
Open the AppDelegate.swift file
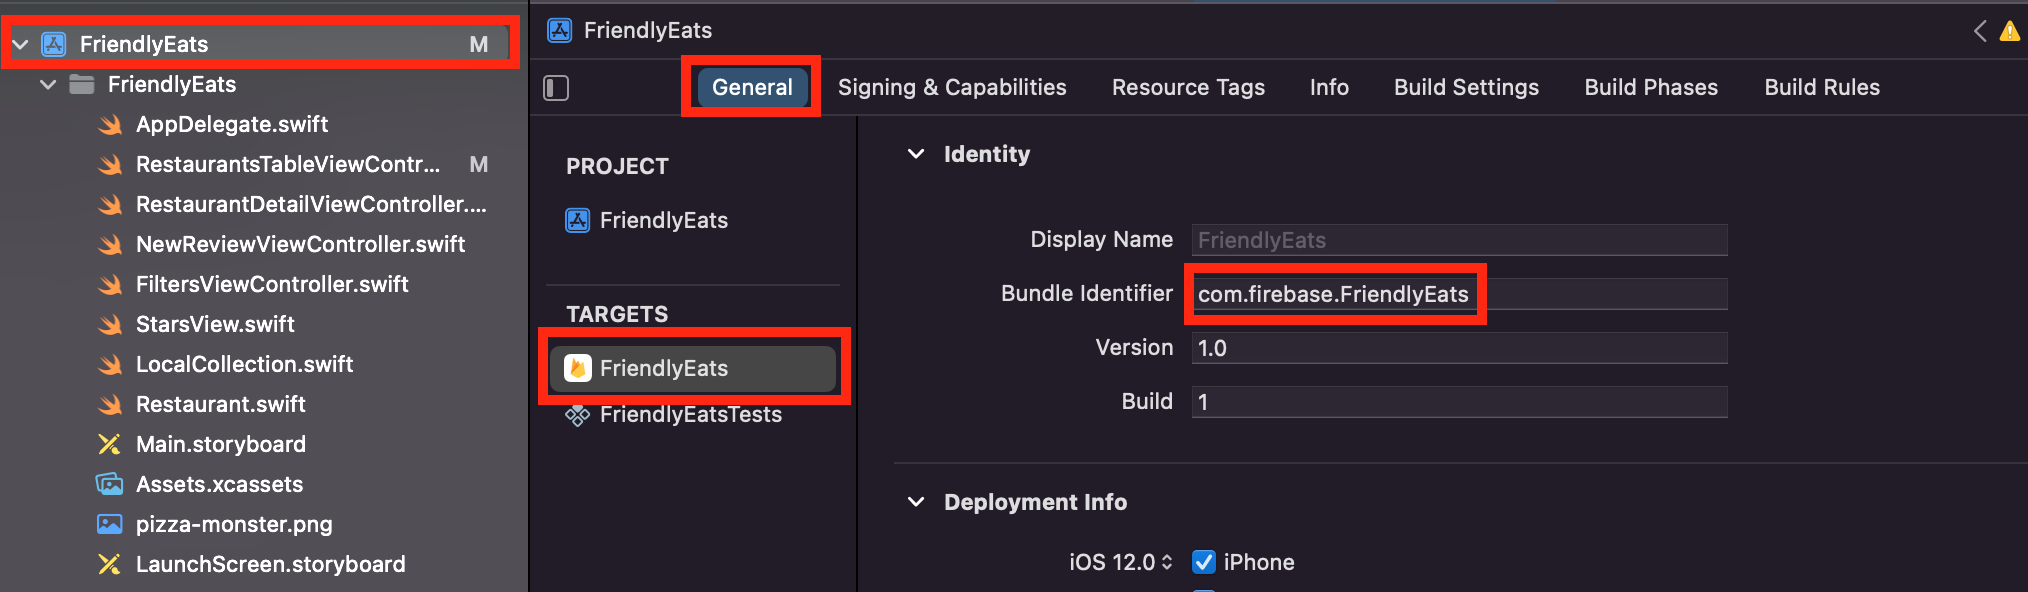[232, 124]
